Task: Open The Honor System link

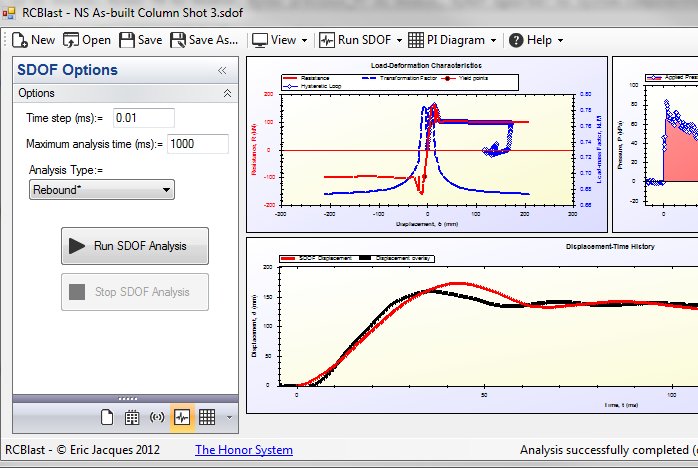Action: coord(244,450)
